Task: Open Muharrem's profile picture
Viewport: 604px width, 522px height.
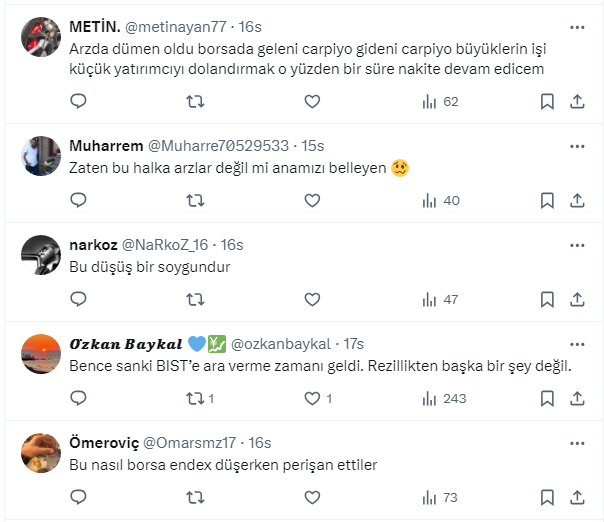Action: [x=43, y=153]
